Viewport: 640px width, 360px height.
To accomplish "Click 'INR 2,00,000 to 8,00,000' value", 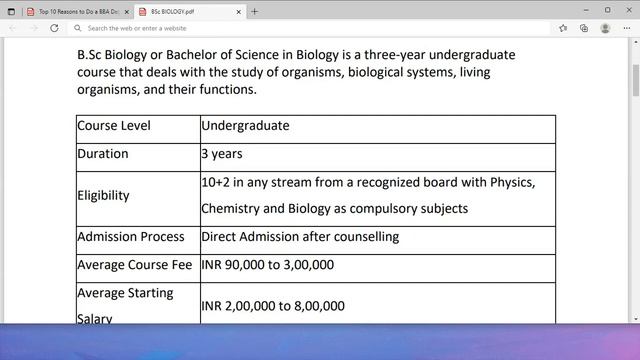I will 273,306.
